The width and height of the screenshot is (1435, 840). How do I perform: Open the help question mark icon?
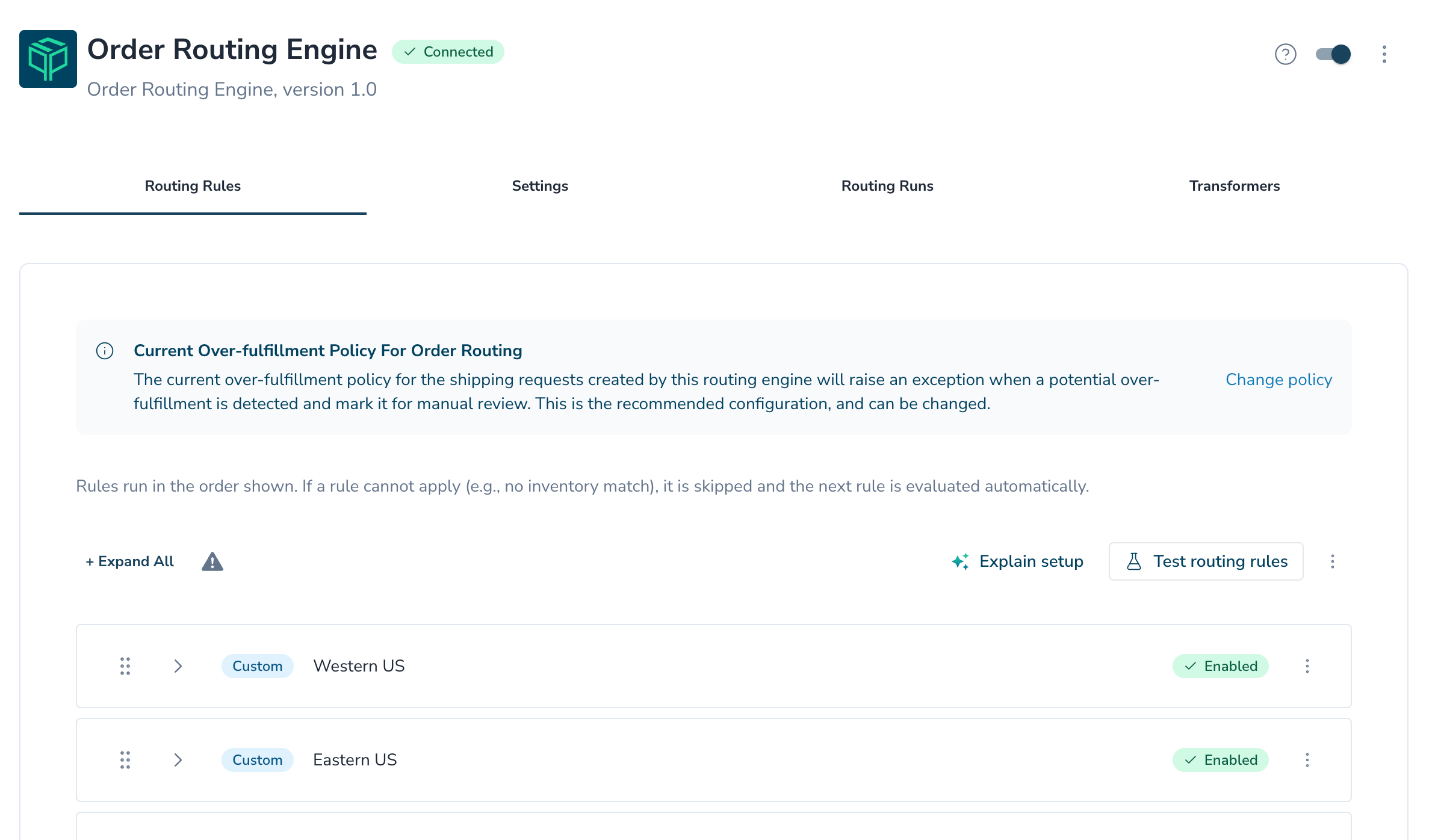pyautogui.click(x=1286, y=54)
